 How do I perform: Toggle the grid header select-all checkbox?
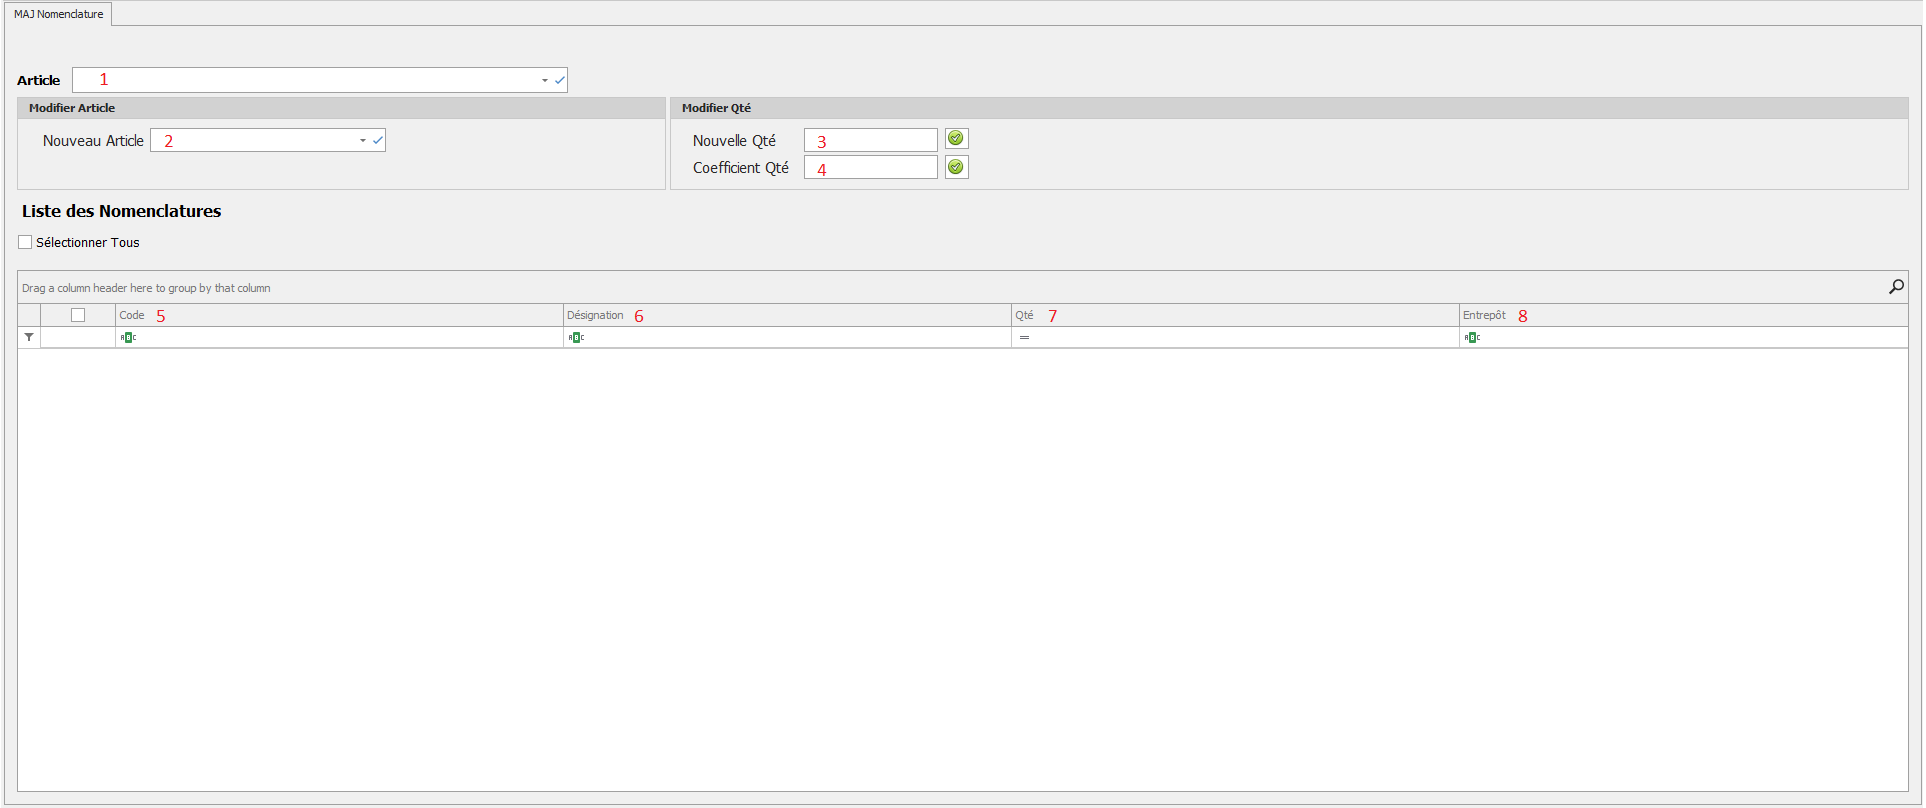[x=78, y=315]
